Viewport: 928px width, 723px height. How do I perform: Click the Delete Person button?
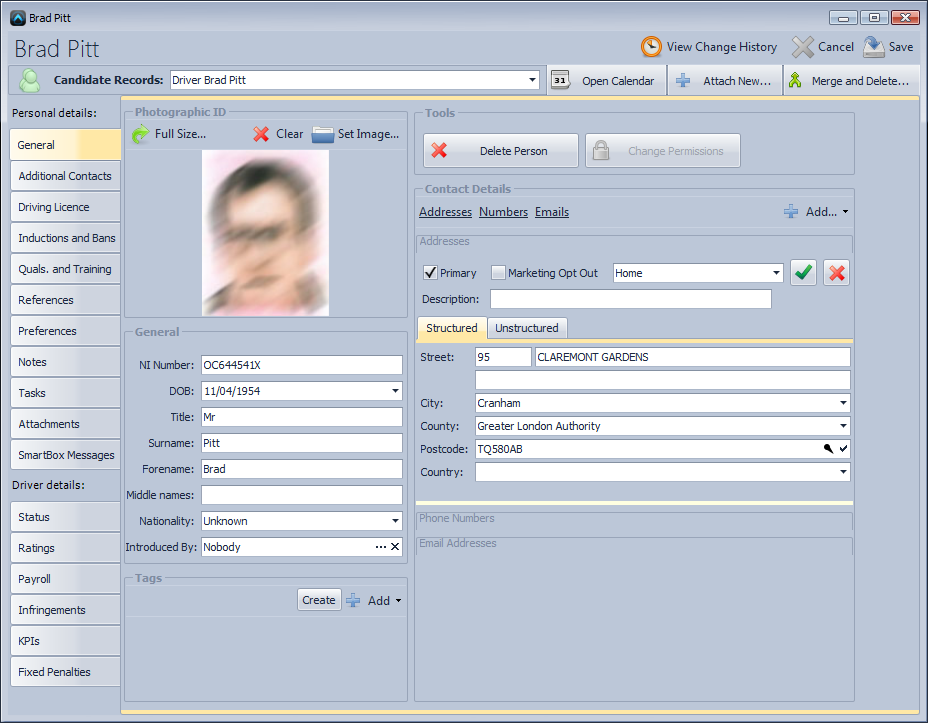[501, 151]
